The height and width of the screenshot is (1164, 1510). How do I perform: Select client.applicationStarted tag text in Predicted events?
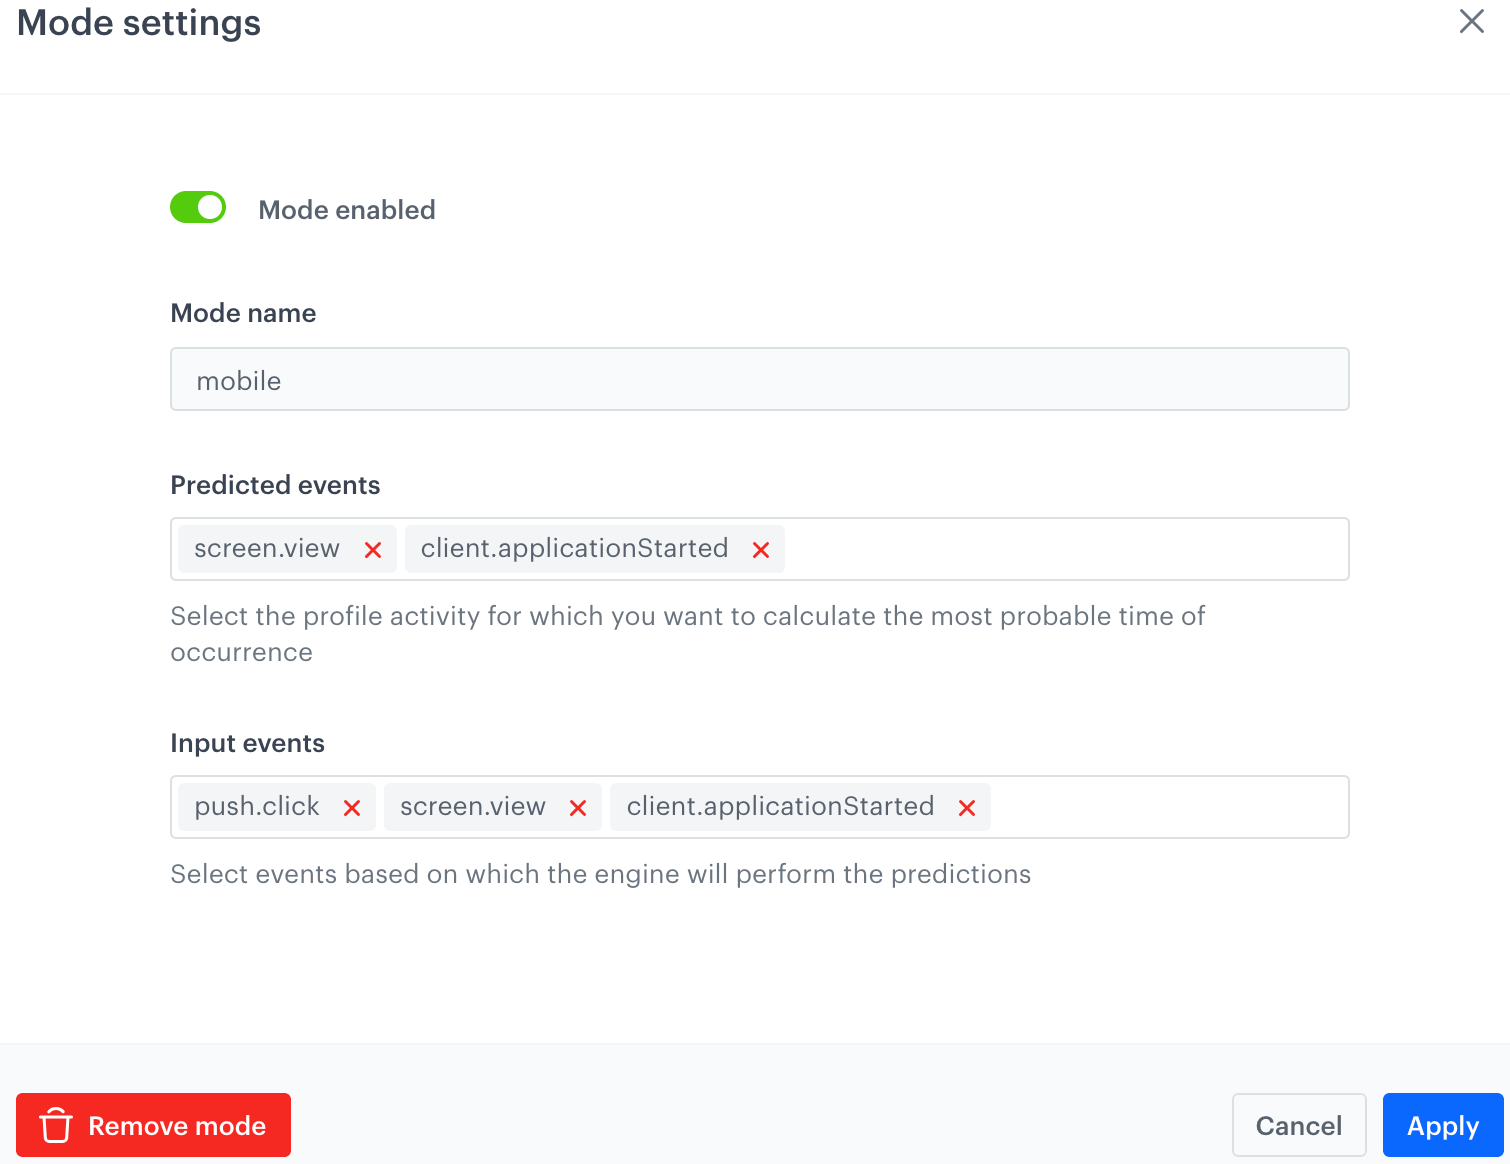[574, 549]
